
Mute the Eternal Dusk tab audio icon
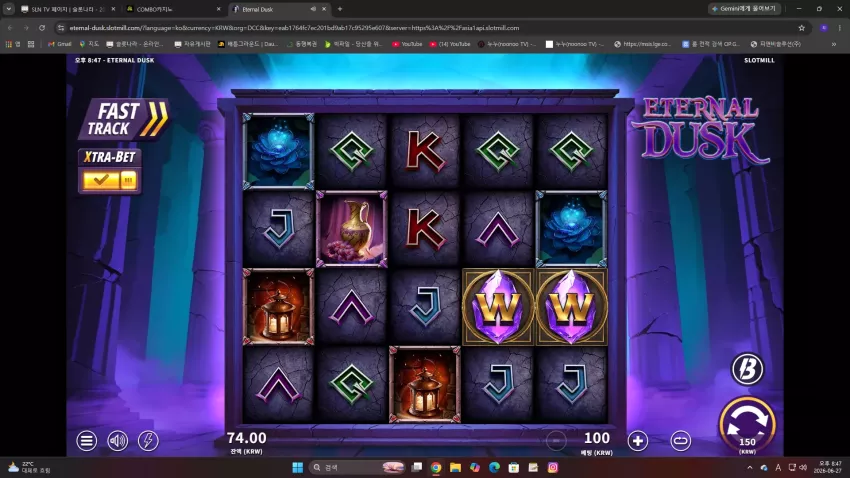(313, 9)
